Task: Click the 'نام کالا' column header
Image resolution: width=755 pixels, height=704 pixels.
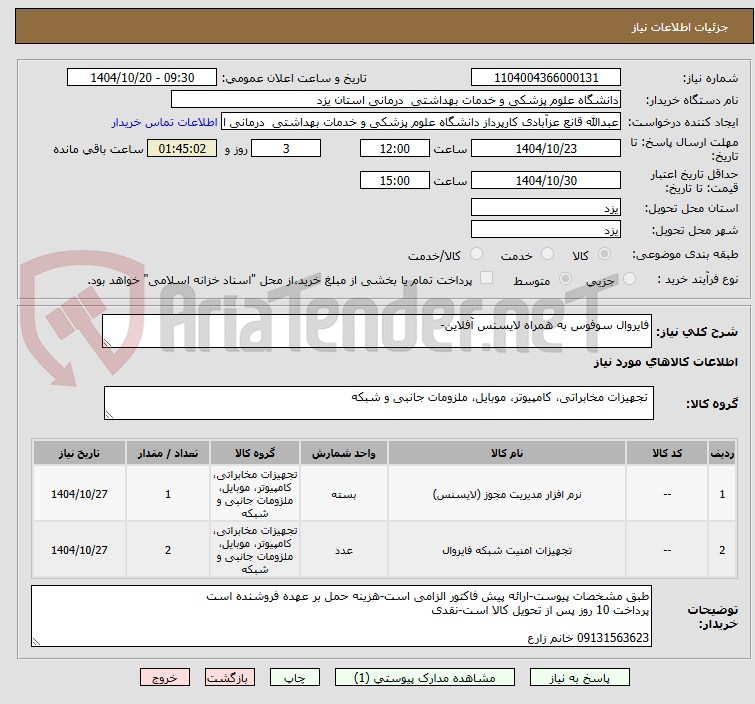Action: pos(507,453)
